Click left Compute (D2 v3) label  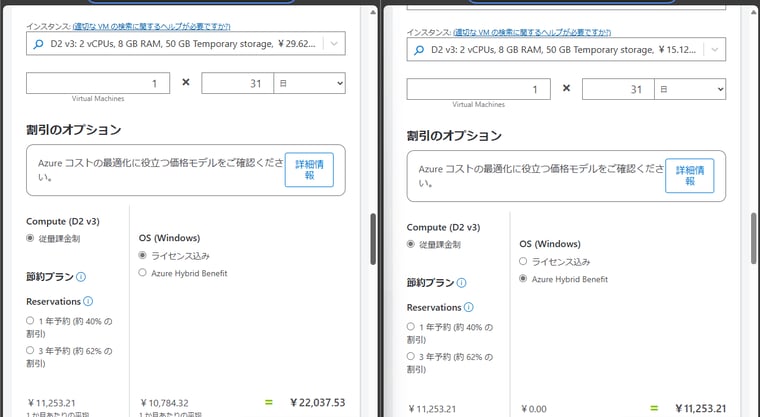63,221
